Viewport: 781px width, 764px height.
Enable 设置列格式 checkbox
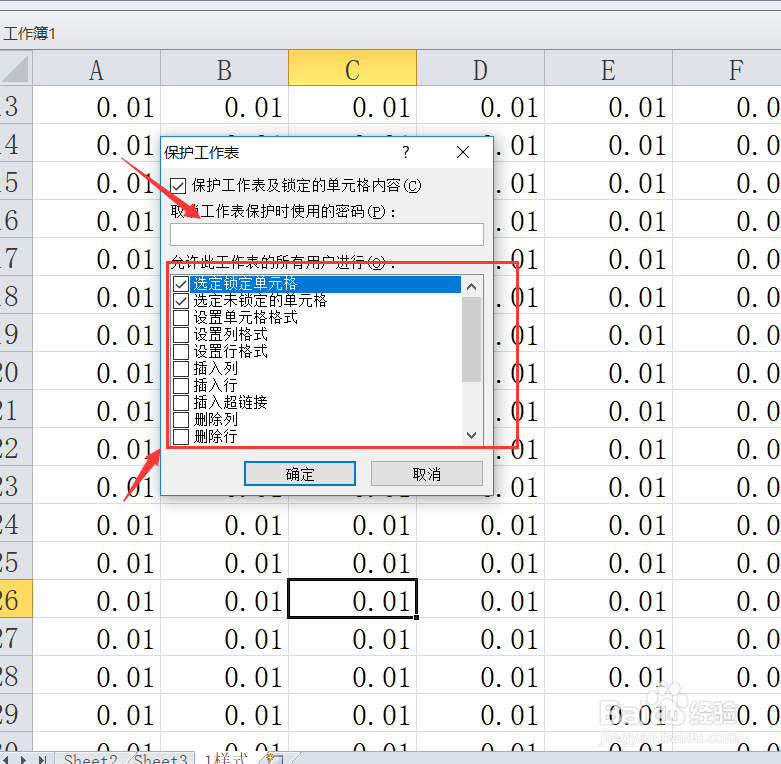pyautogui.click(x=181, y=335)
